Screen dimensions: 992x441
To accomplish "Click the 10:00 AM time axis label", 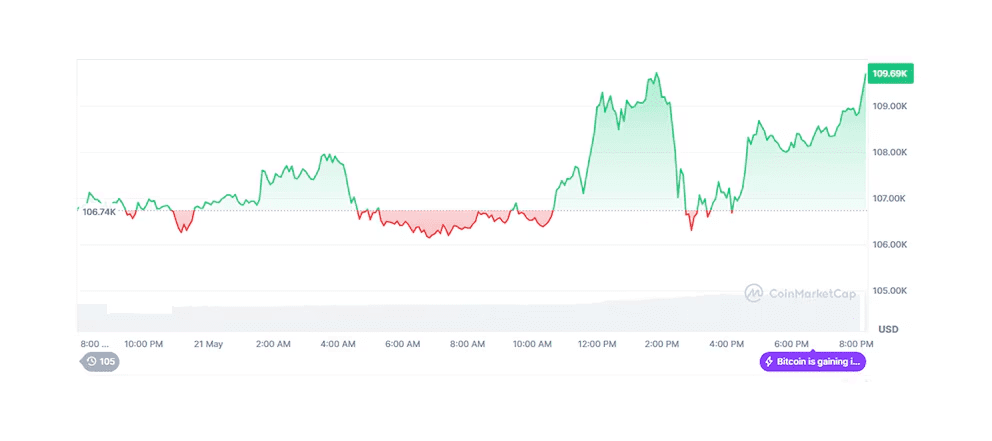I will tap(532, 344).
